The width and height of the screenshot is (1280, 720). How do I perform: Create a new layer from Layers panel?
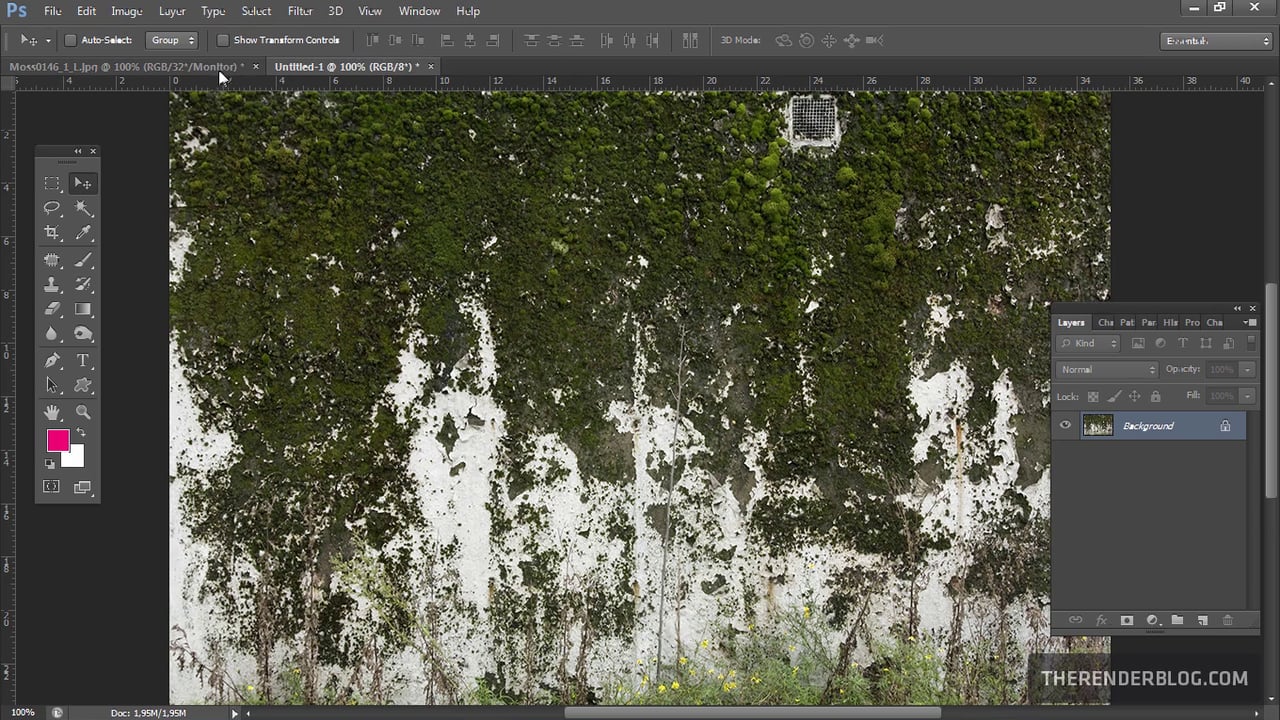click(1202, 620)
